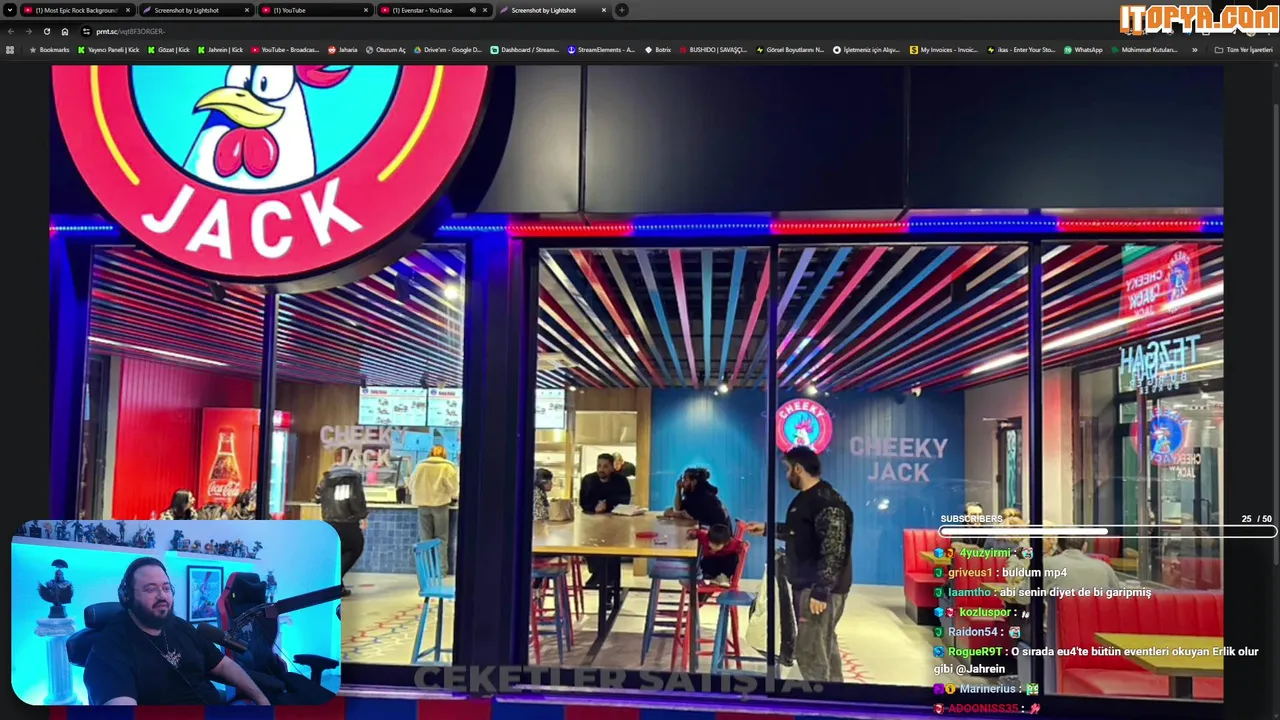The image size is (1280, 720).
Task: Open the browser home page
Action: [x=65, y=31]
